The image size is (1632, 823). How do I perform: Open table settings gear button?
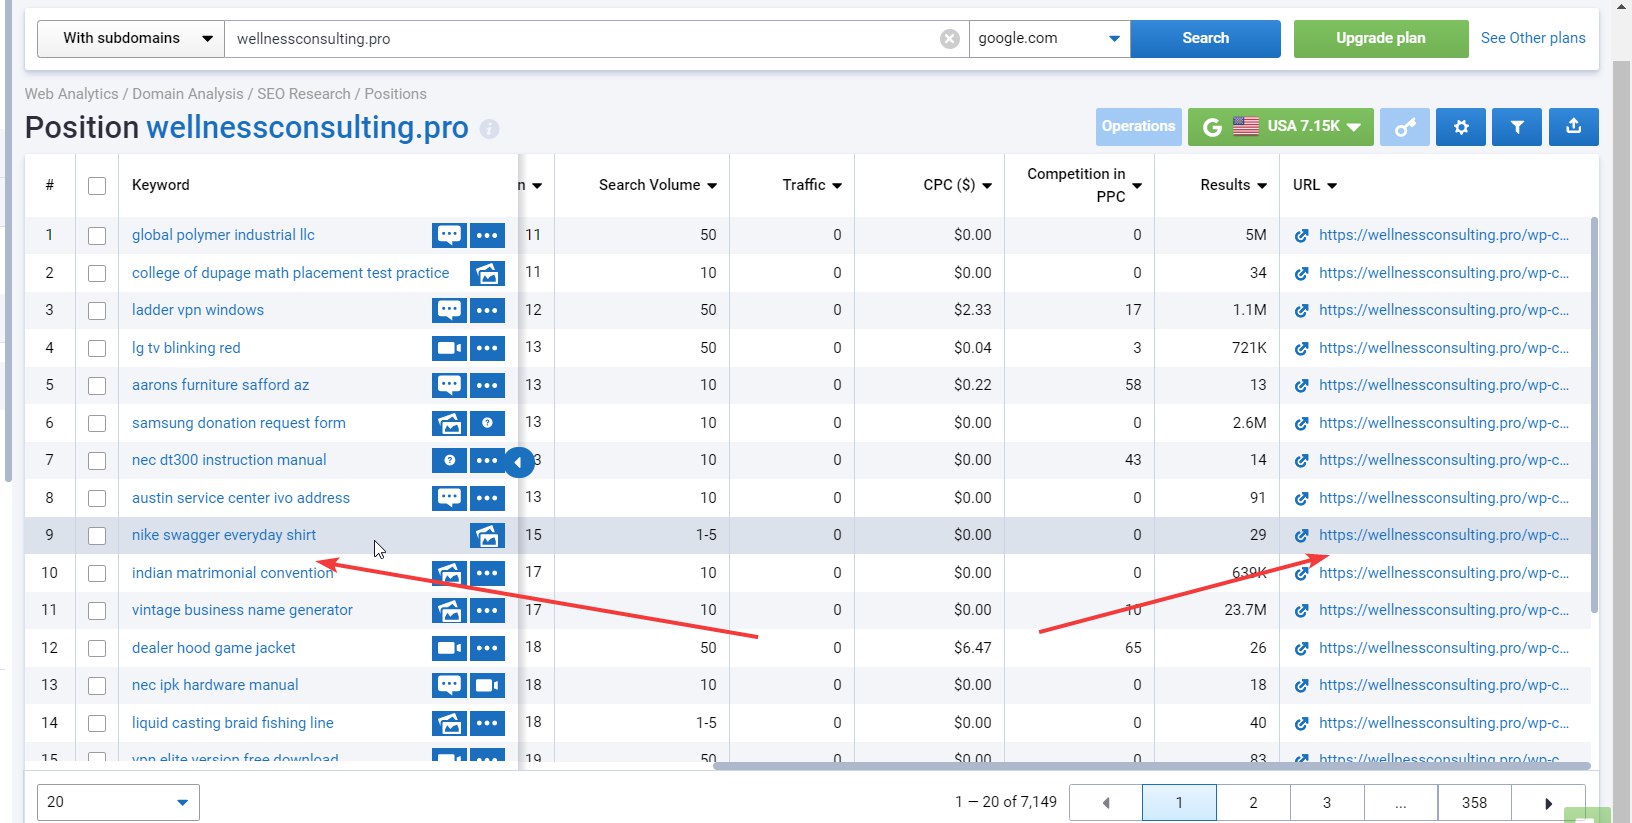click(x=1461, y=127)
